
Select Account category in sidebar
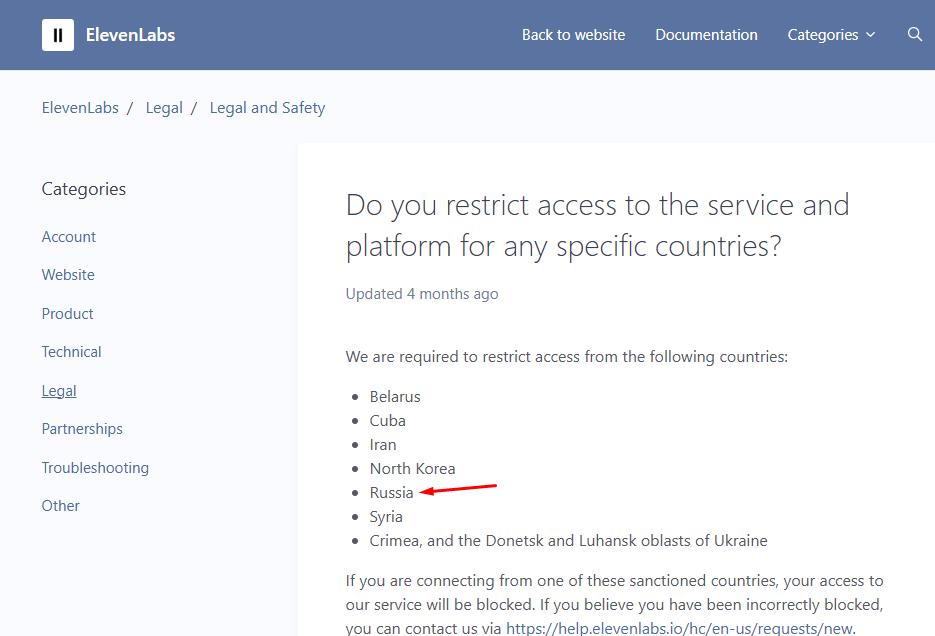point(69,237)
